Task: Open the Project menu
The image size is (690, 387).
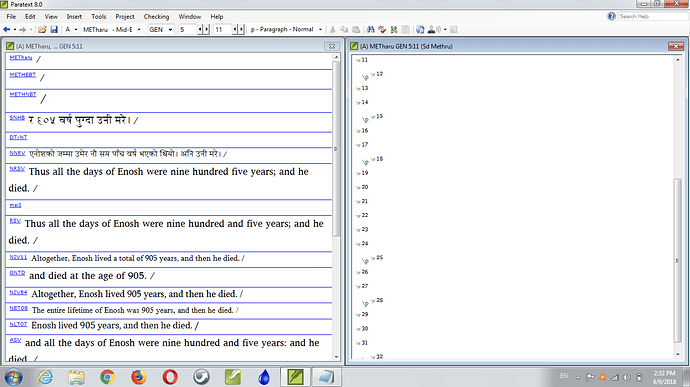Action: [125, 16]
